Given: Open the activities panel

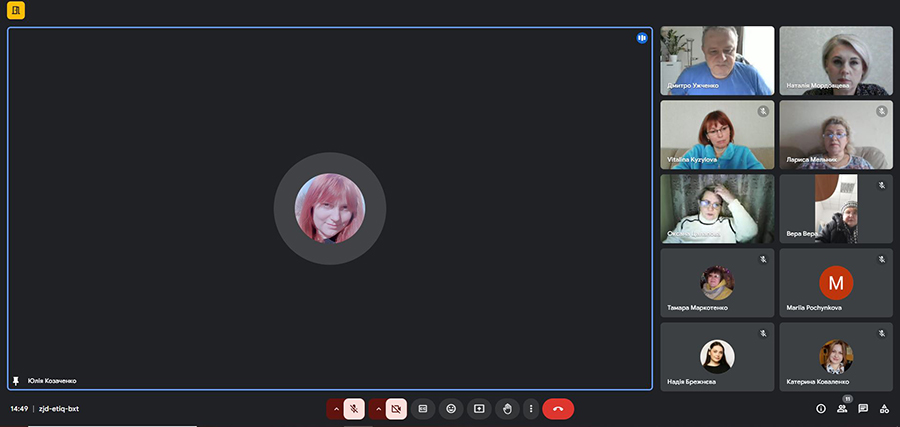Looking at the screenshot, I should click(884, 408).
